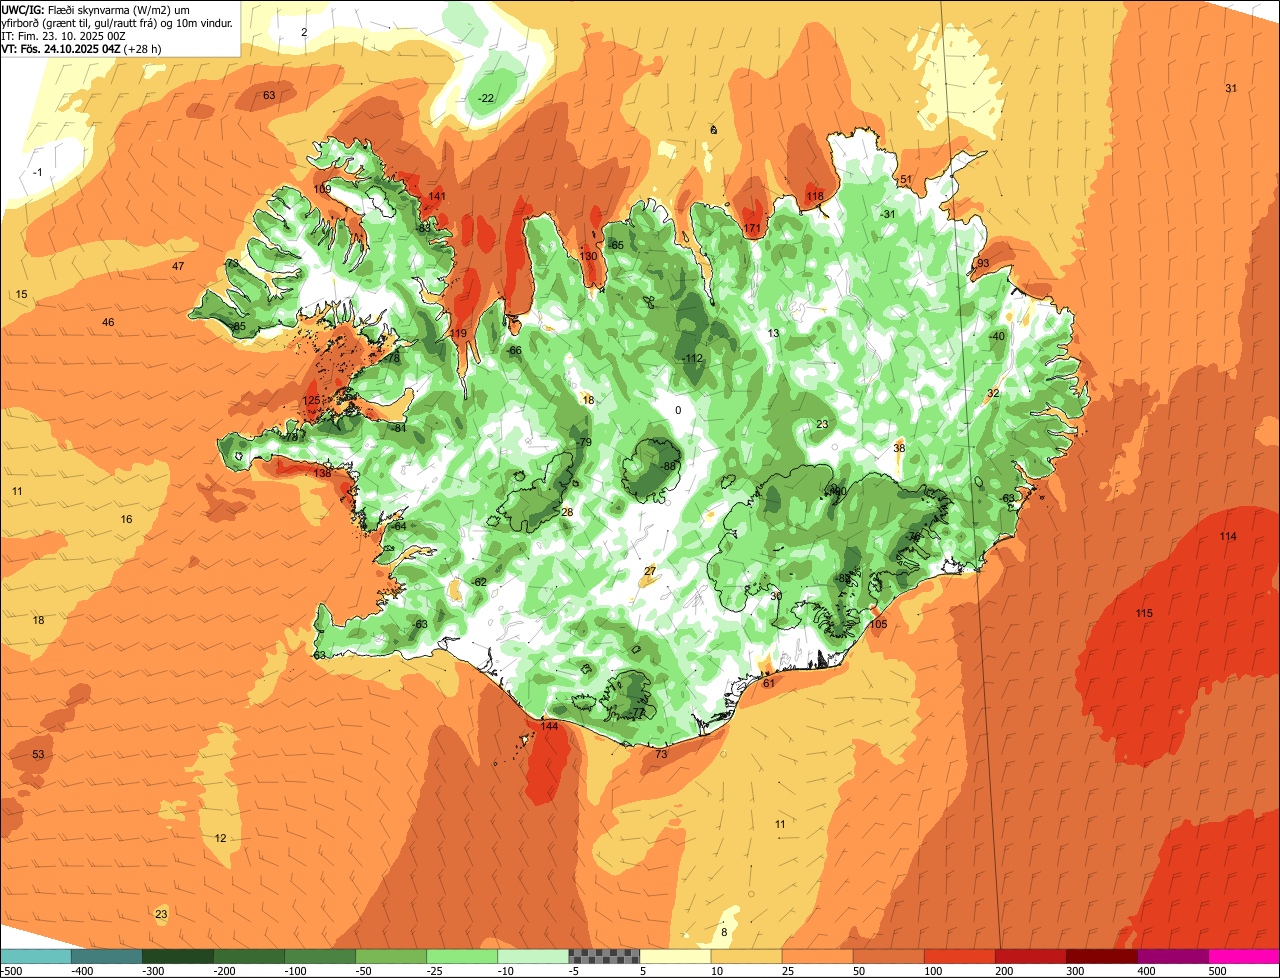Image resolution: width=1280 pixels, height=978 pixels.
Task: Click dark red legend swatch between 300 and 400
Action: [x=1102, y=956]
